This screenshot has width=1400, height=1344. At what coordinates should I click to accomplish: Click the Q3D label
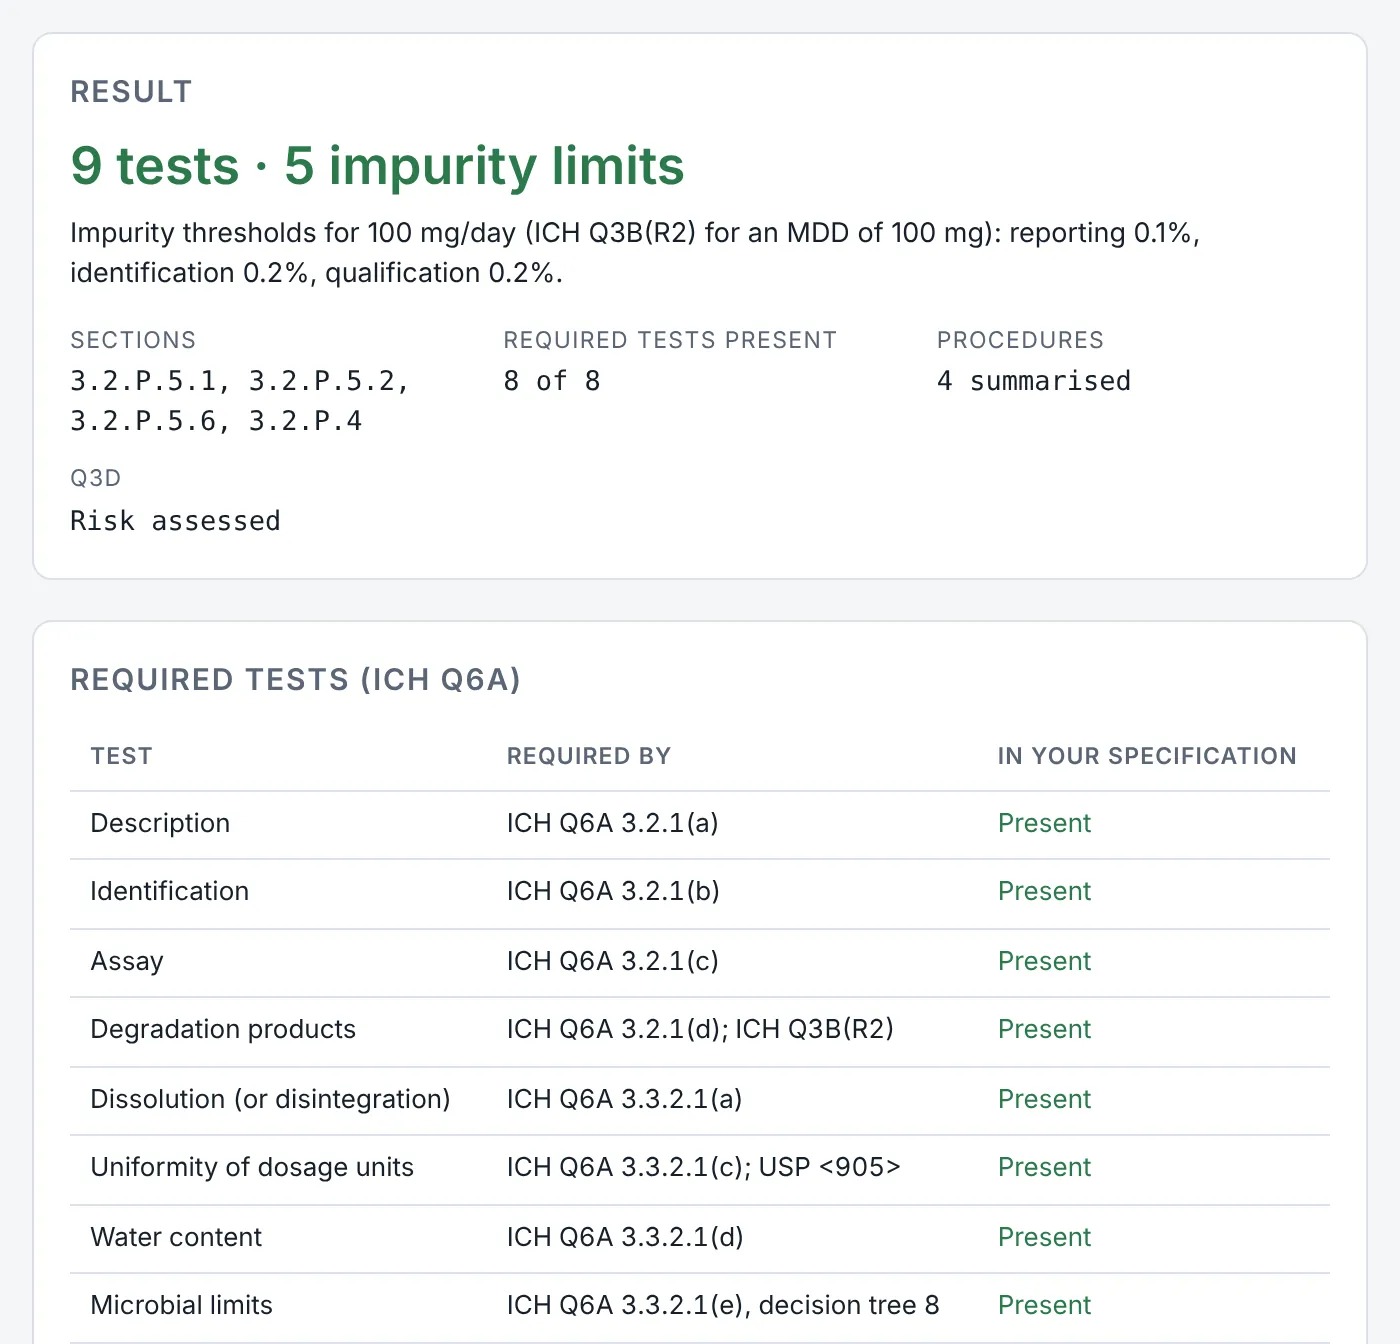coord(96,478)
